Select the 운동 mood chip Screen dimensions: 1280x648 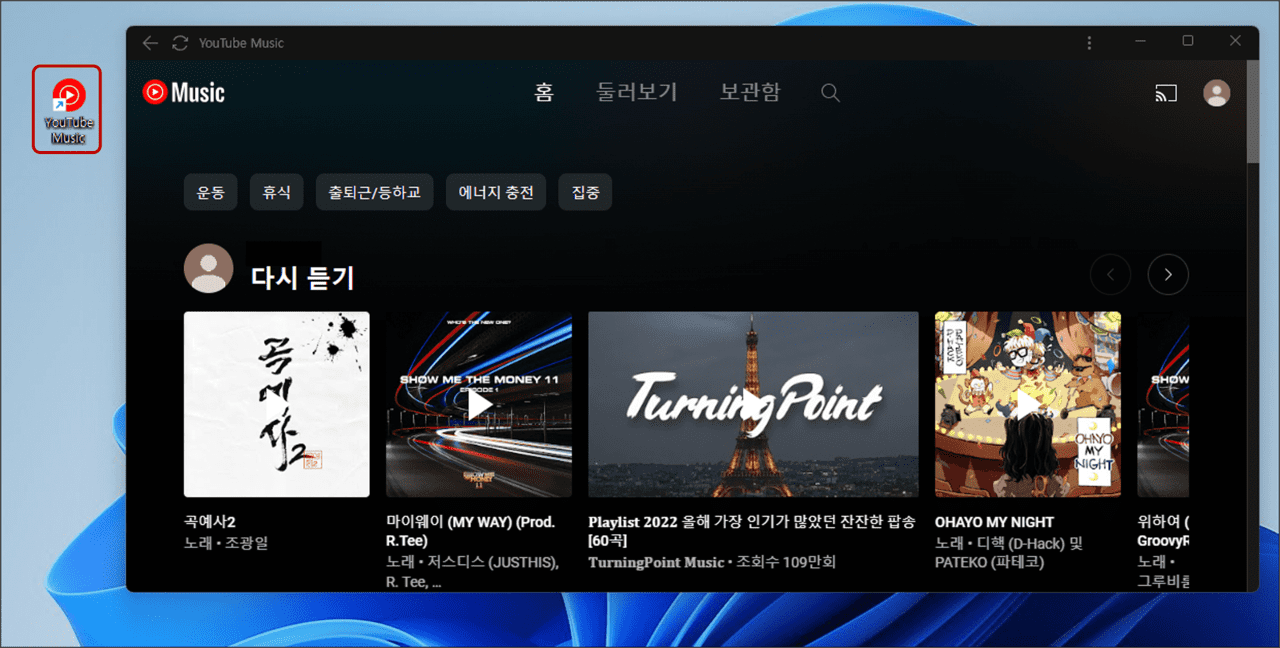coord(210,192)
